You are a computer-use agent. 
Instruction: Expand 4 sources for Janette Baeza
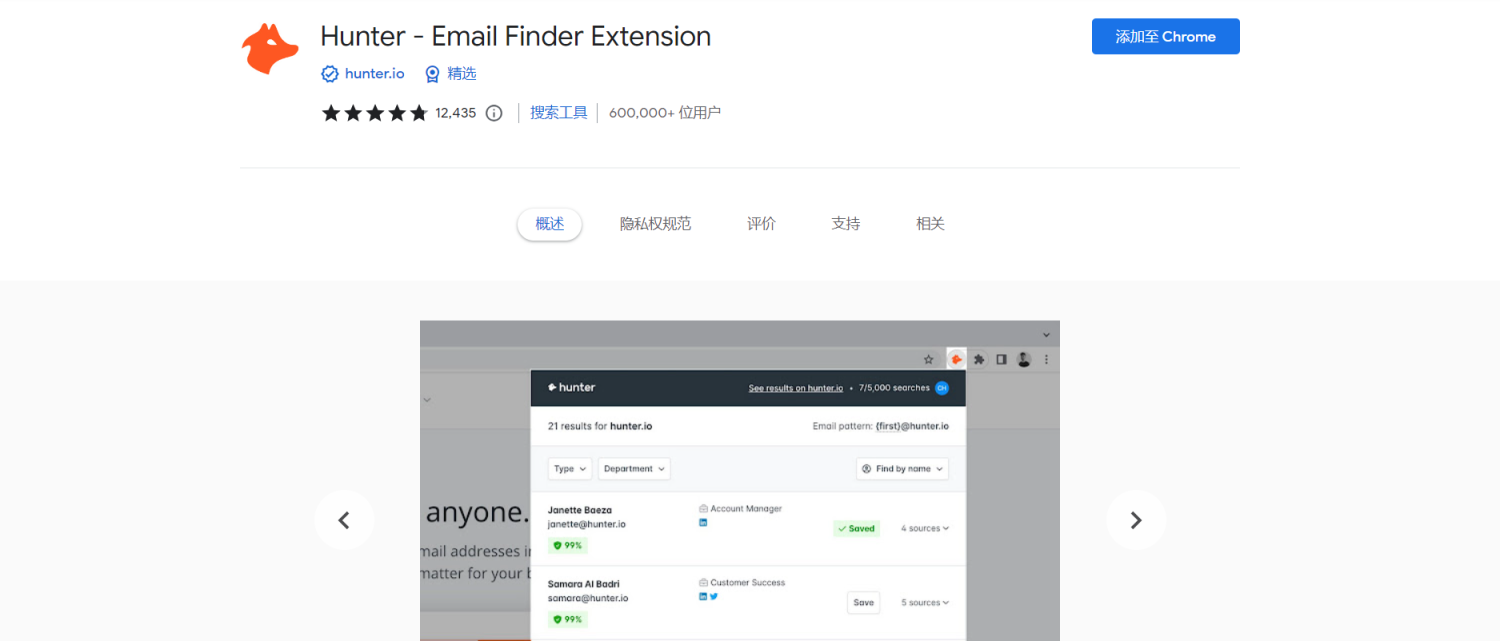(923, 528)
